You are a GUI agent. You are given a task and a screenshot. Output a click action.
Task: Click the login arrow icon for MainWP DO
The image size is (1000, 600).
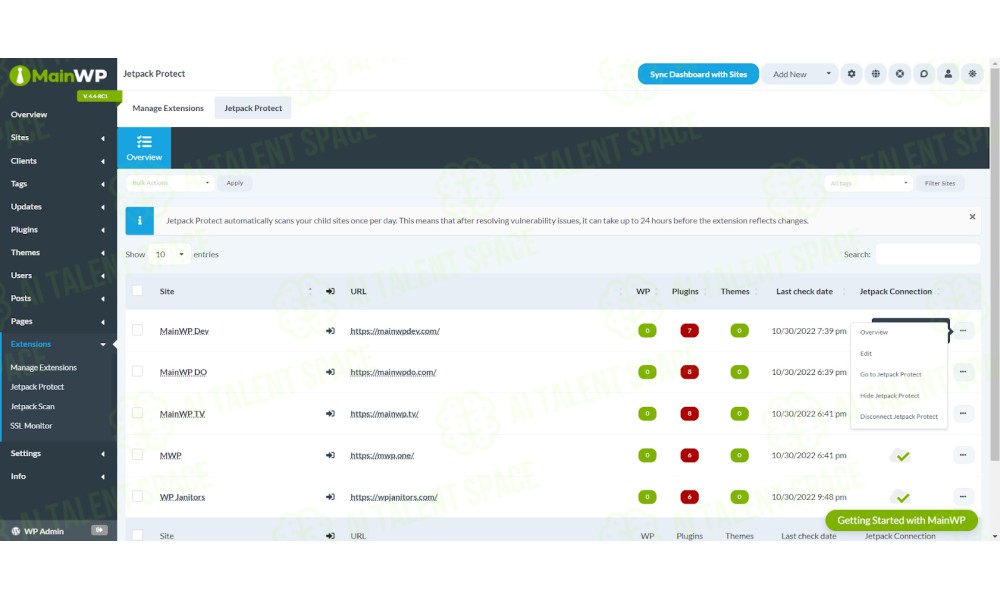coord(330,372)
